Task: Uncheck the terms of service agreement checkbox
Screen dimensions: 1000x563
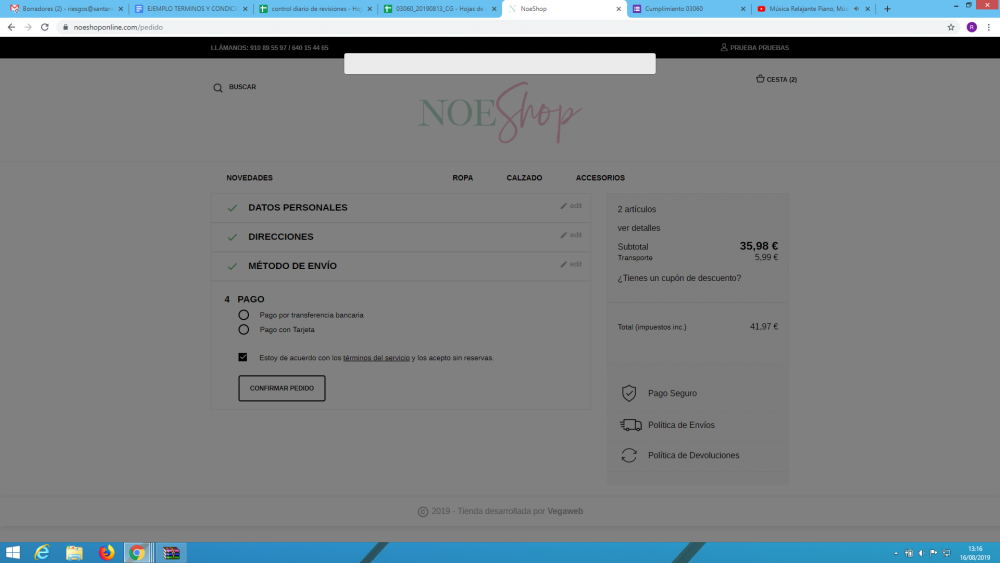Action: point(243,357)
